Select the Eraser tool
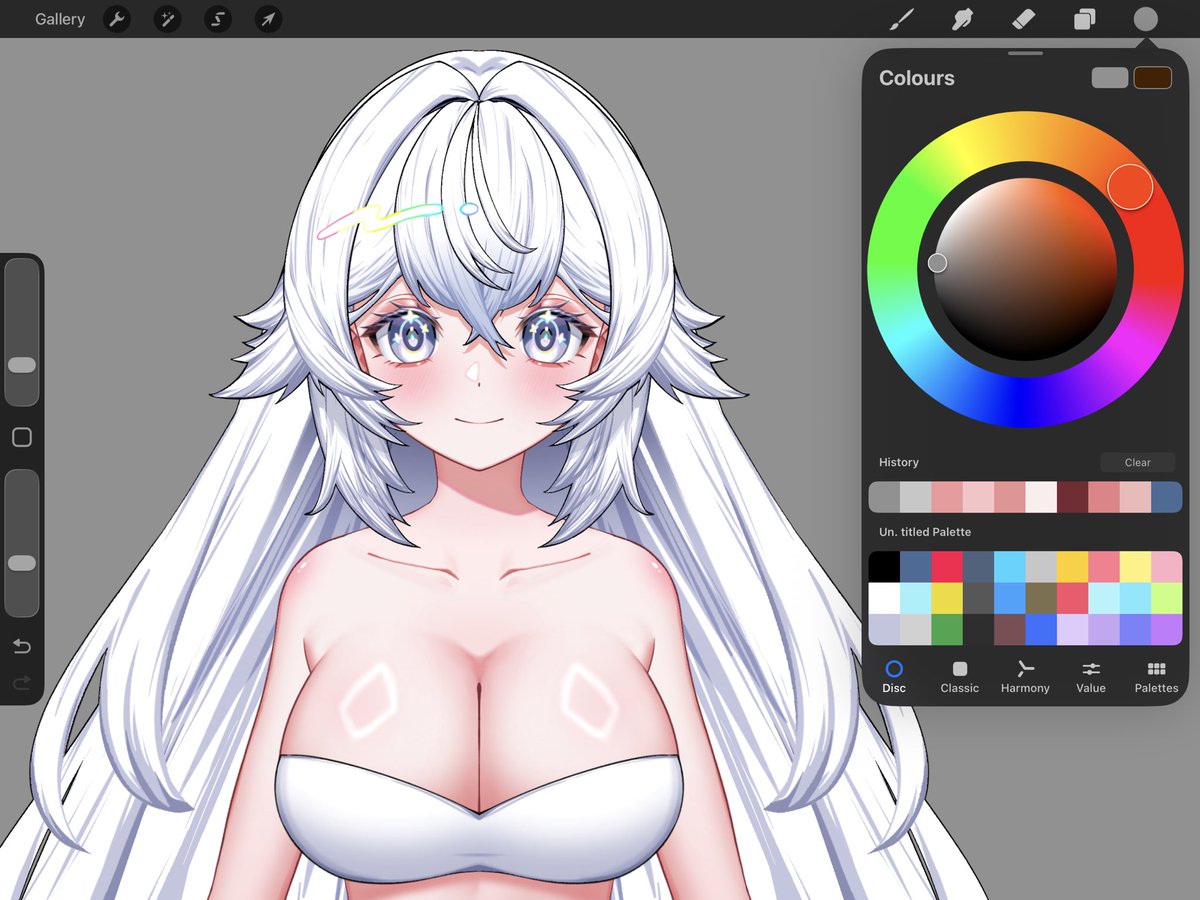The height and width of the screenshot is (900, 1200). [1022, 19]
